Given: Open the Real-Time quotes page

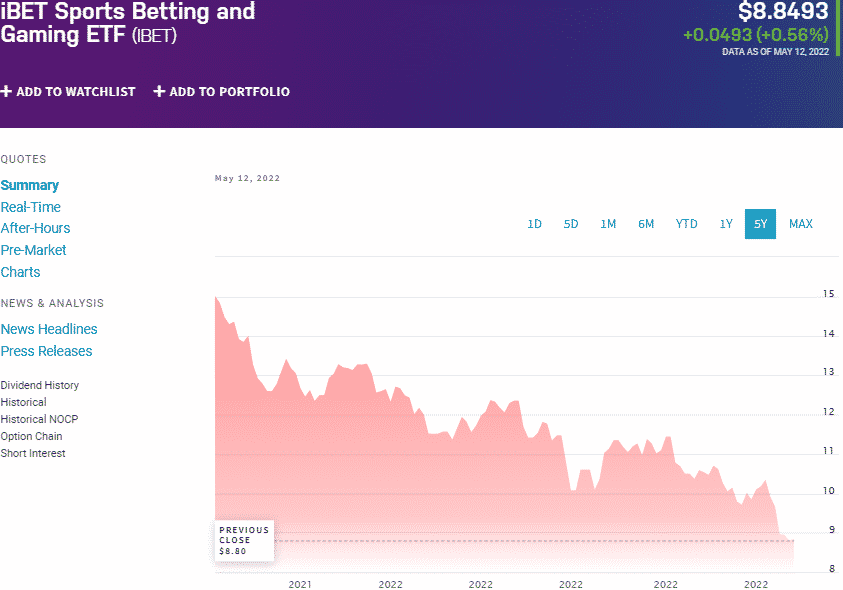Looking at the screenshot, I should pyautogui.click(x=33, y=207).
